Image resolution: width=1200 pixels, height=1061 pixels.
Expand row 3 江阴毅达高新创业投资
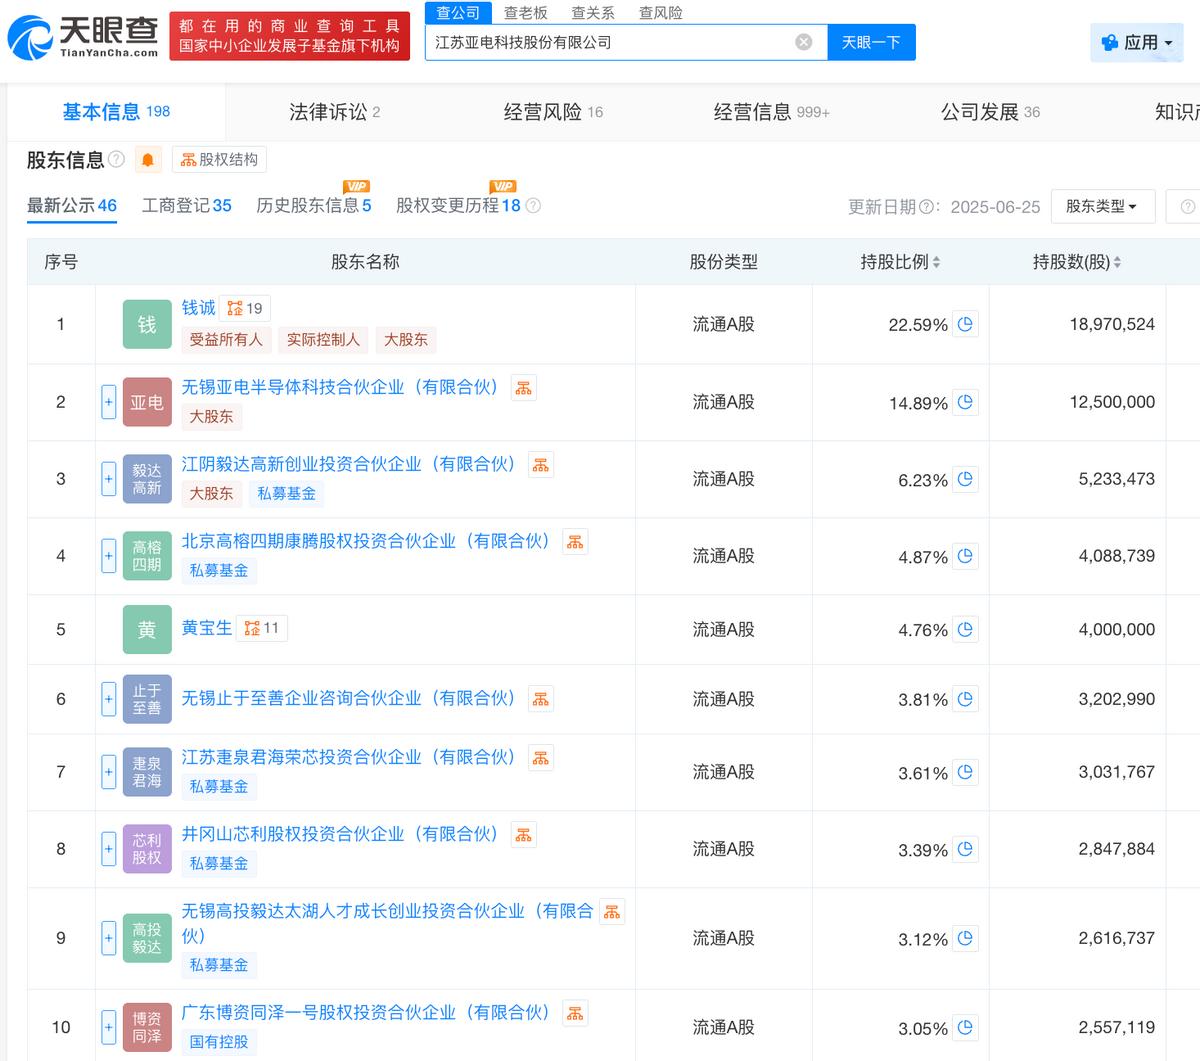click(109, 479)
